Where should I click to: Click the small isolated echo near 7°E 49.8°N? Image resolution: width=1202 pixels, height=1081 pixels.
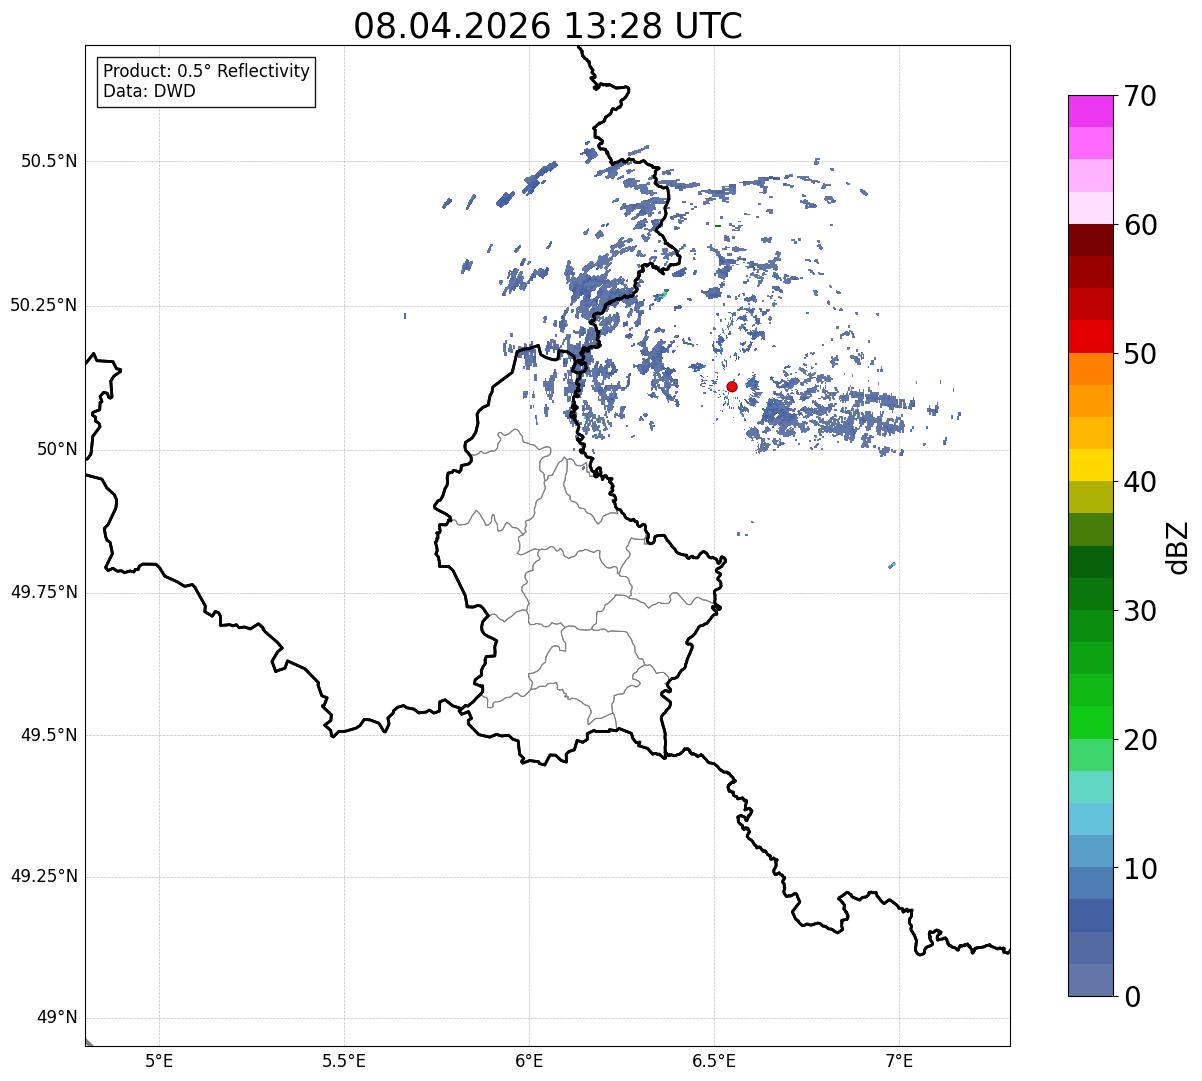[x=892, y=565]
